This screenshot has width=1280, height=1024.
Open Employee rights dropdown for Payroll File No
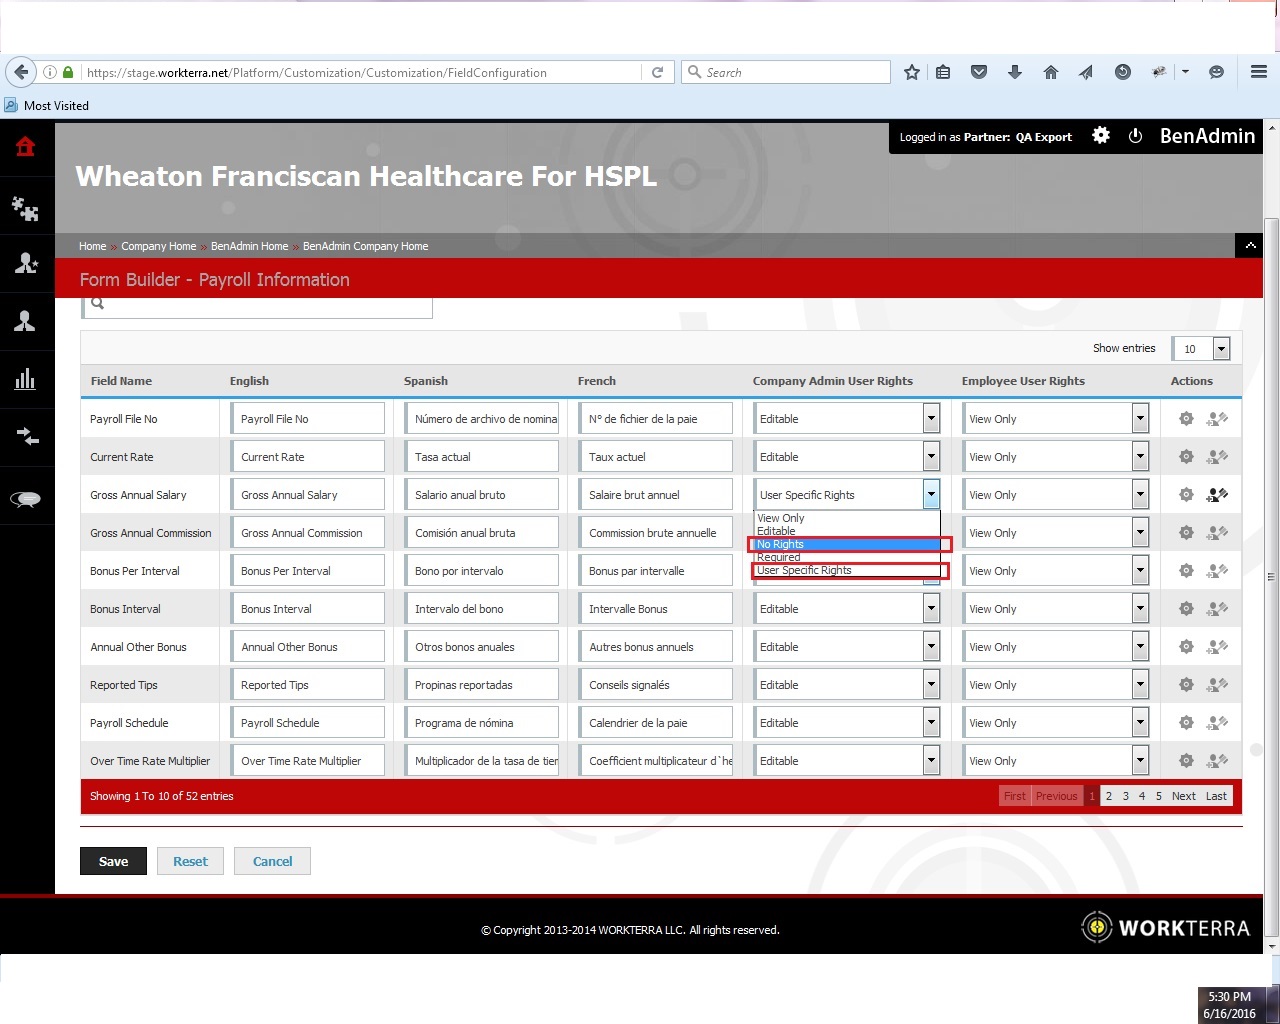(x=1055, y=419)
